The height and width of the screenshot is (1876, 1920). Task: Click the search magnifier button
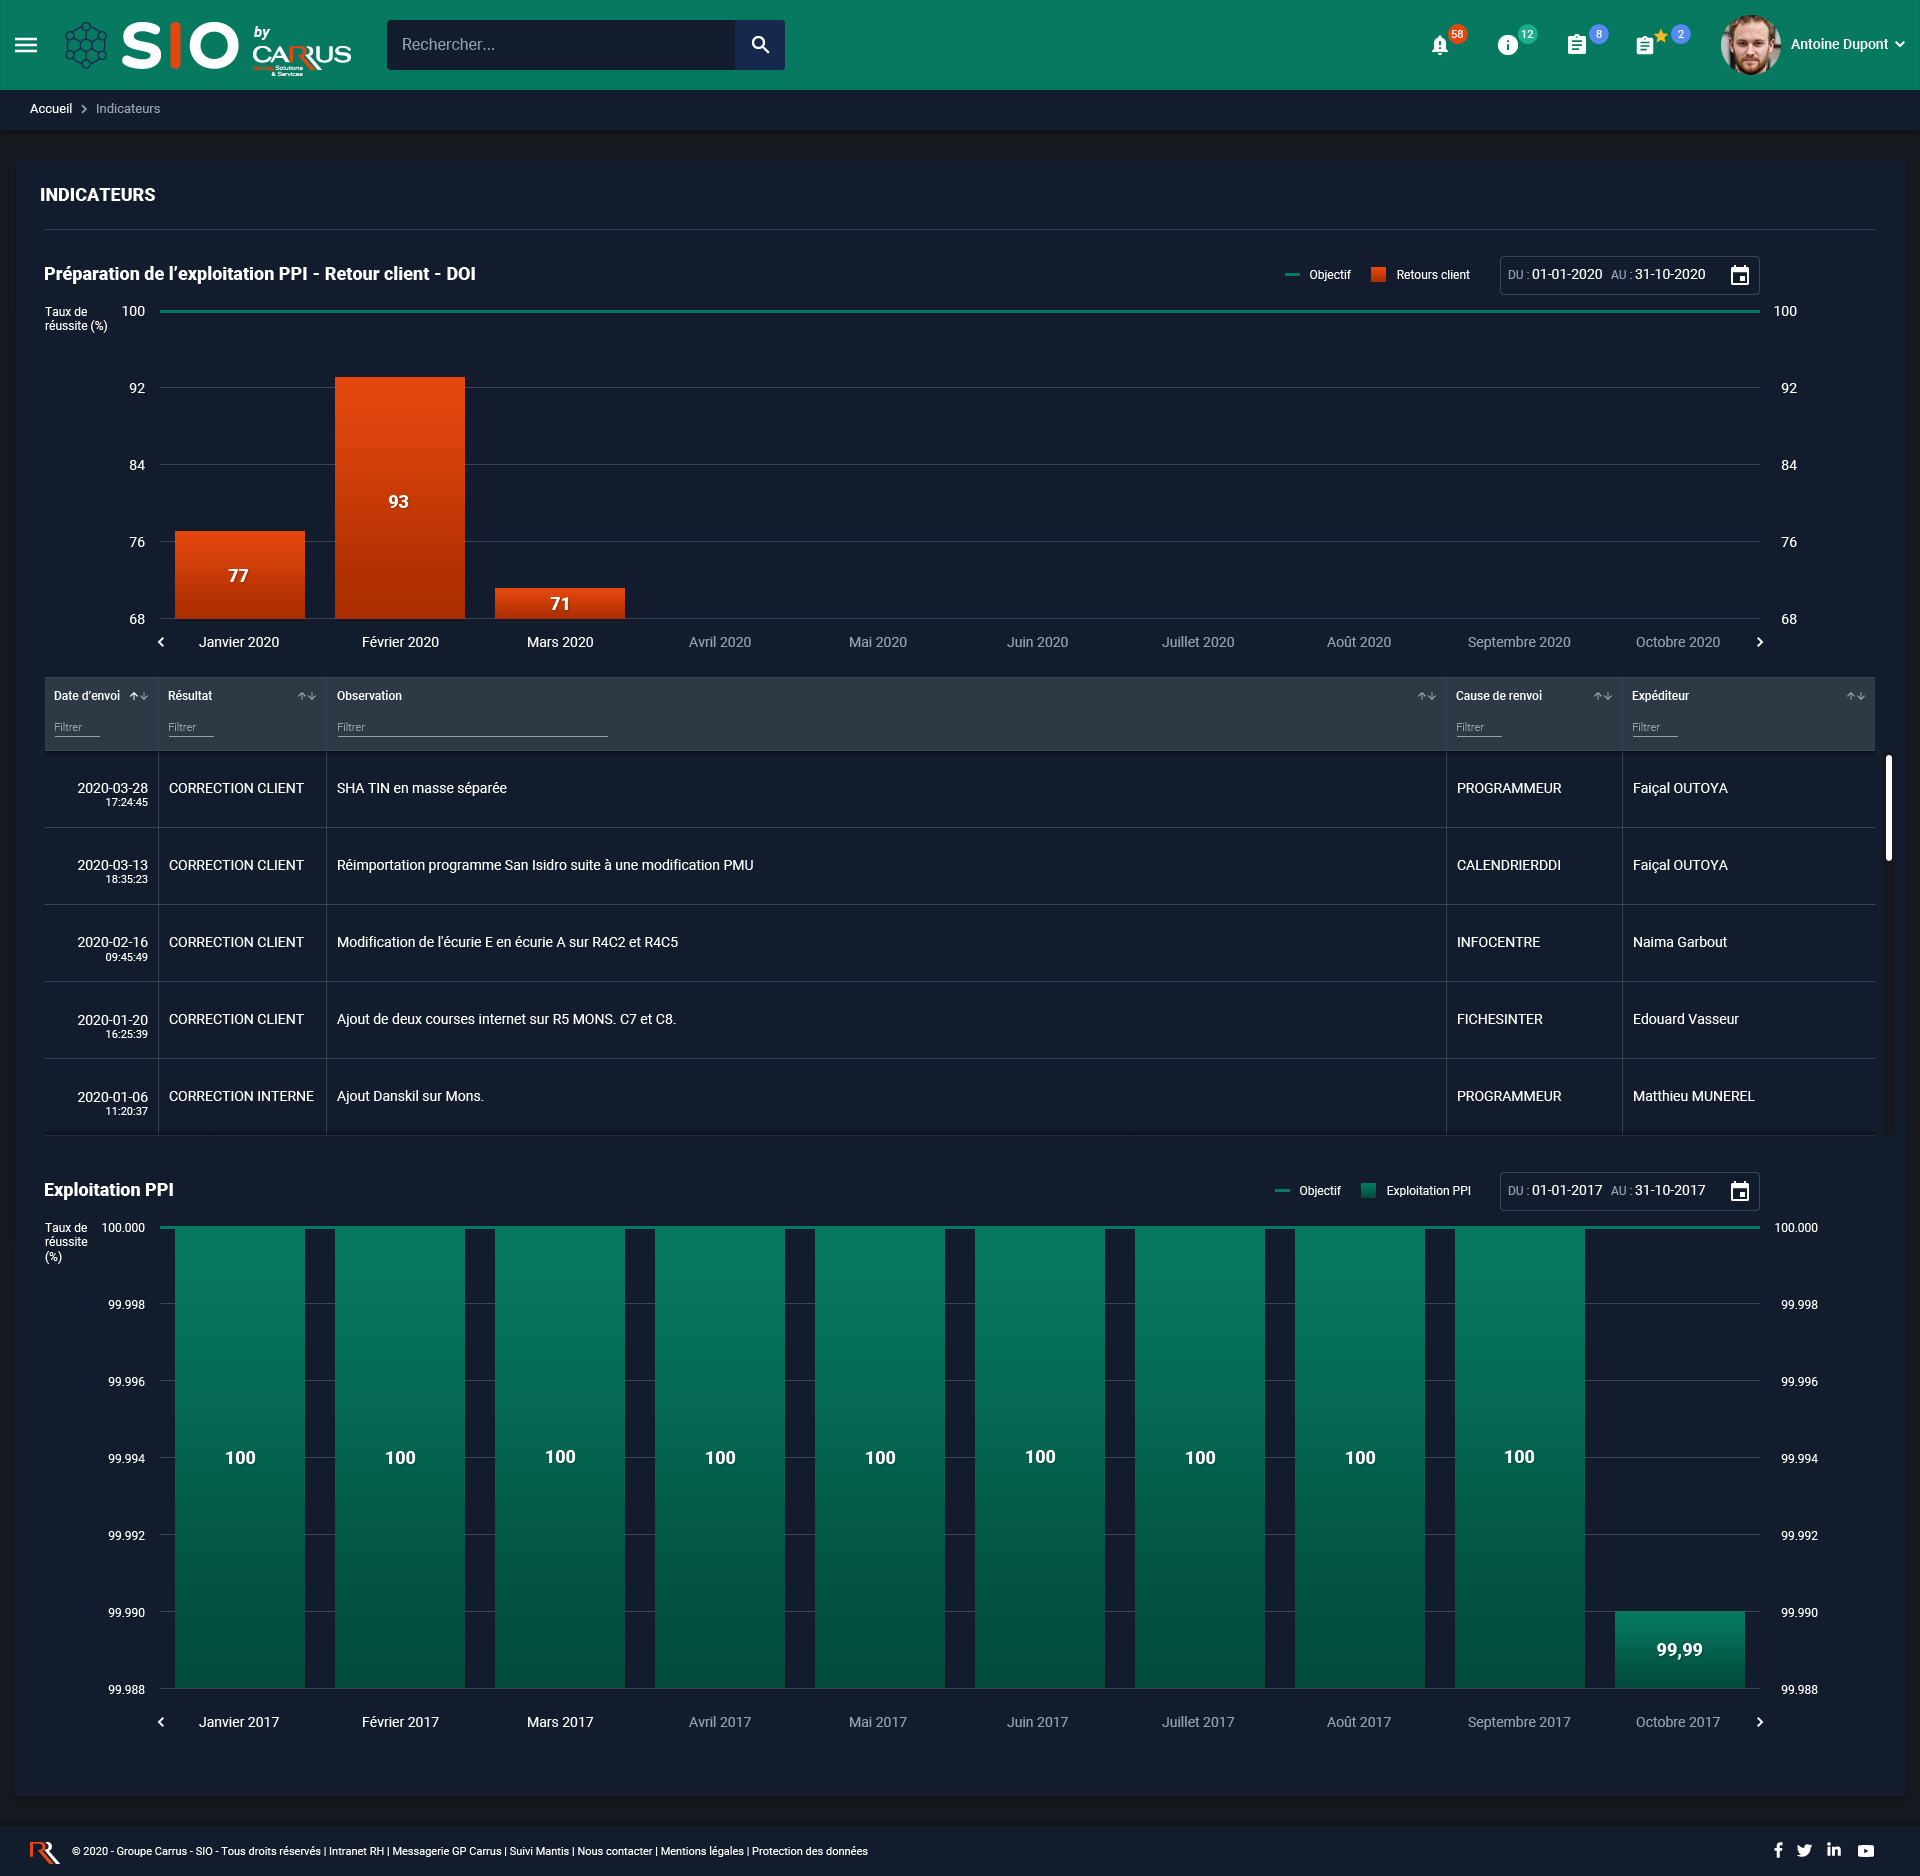pyautogui.click(x=760, y=45)
